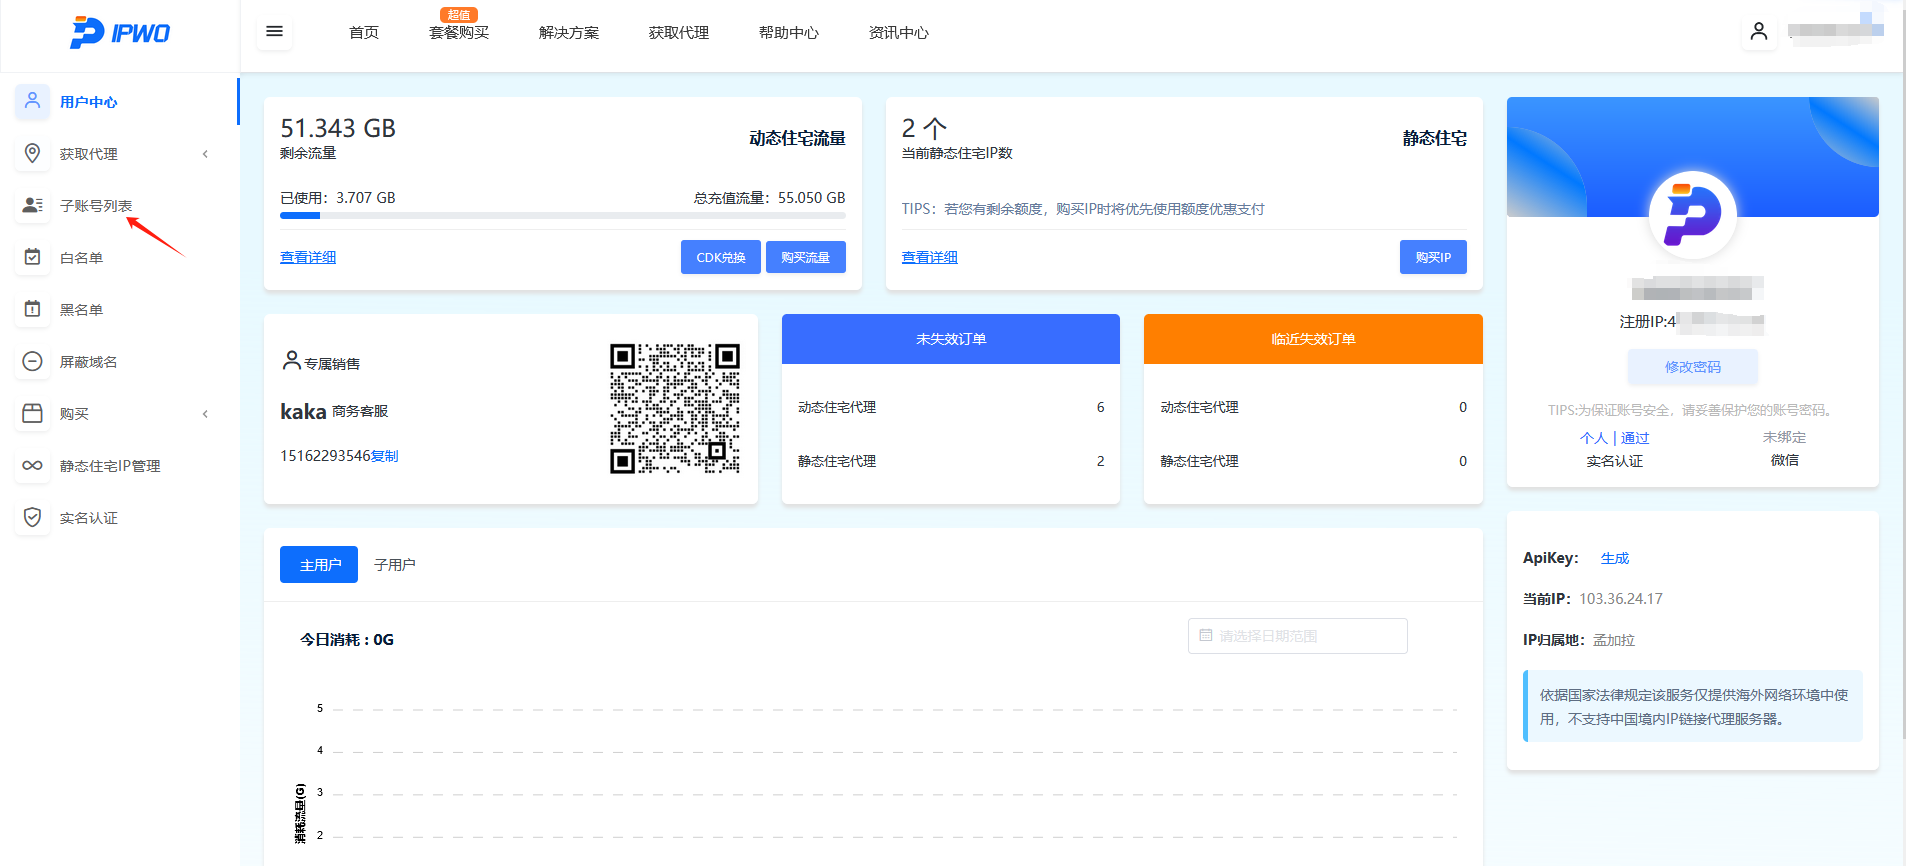The height and width of the screenshot is (866, 1906).
Task: Click the traffic usage progress bar
Action: coord(562,215)
